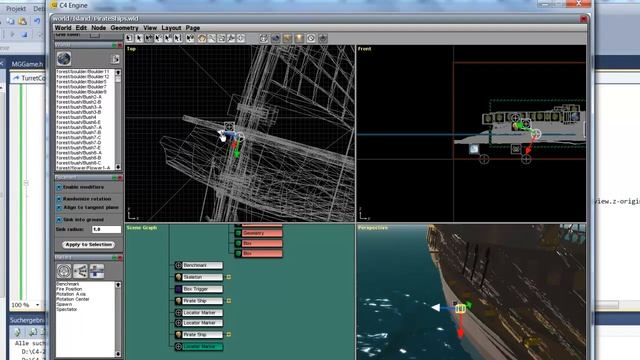Click the last gray icon in the editor toolbar
Screen dimensions: 640x360
click(x=323, y=38)
